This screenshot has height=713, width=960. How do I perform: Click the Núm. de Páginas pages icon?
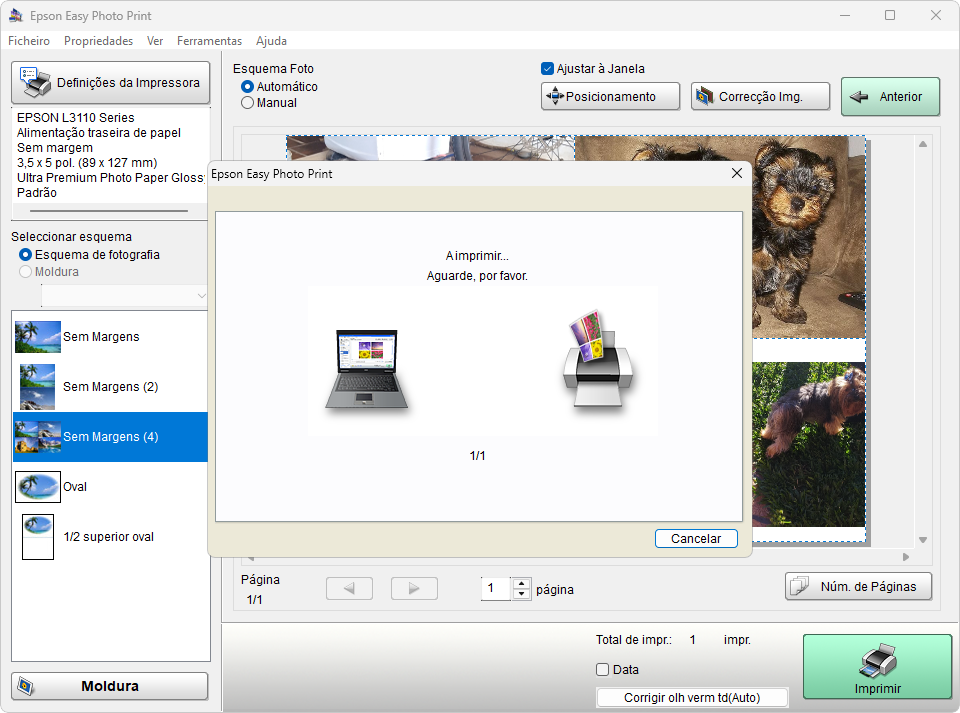(800, 586)
